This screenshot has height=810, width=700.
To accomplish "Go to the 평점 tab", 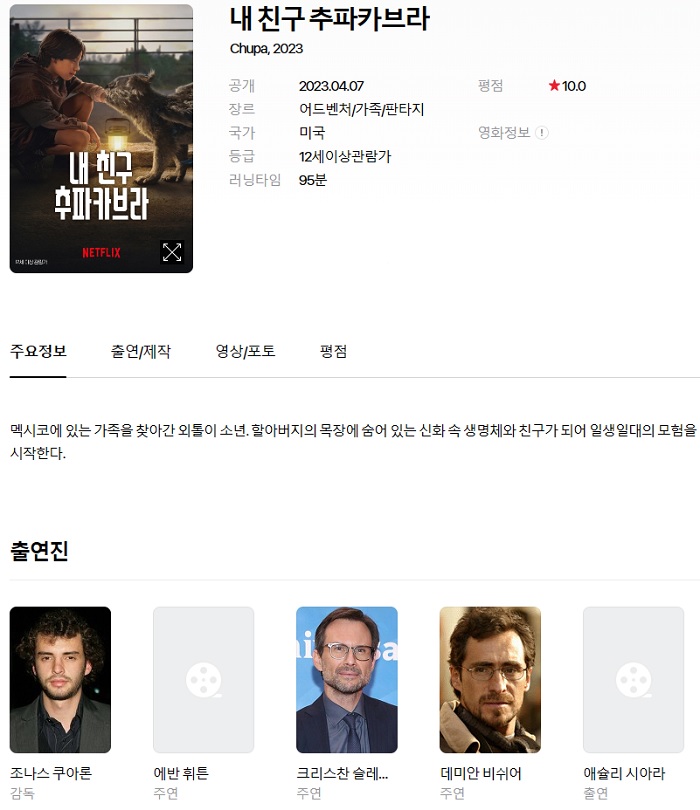I will (x=333, y=351).
